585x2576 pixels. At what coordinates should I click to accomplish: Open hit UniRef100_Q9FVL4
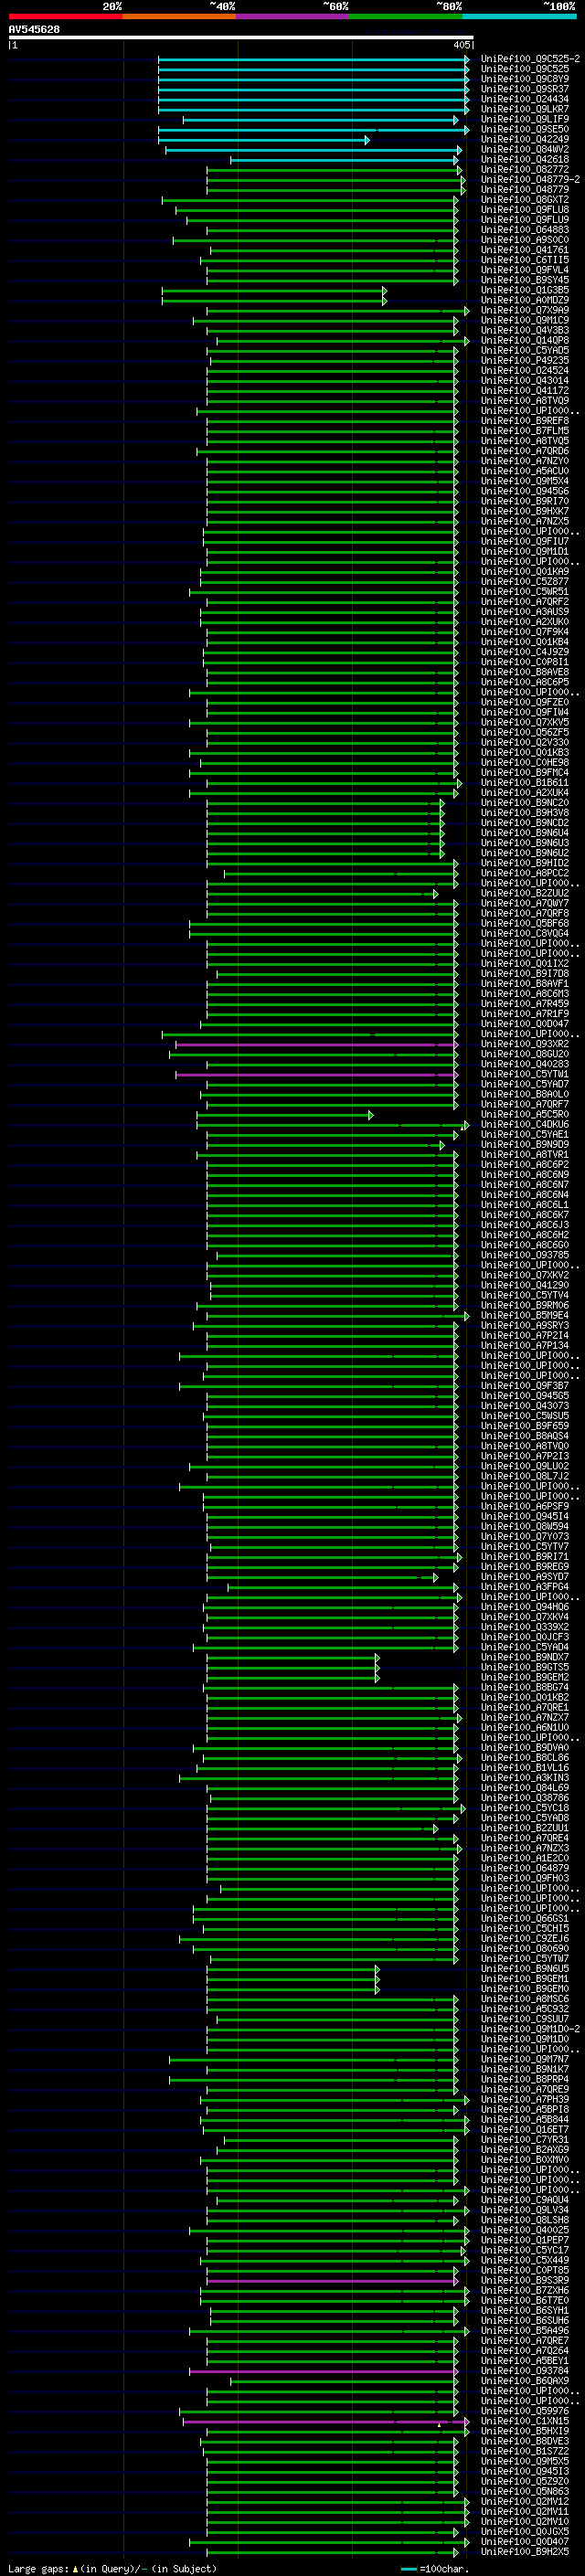[525, 270]
